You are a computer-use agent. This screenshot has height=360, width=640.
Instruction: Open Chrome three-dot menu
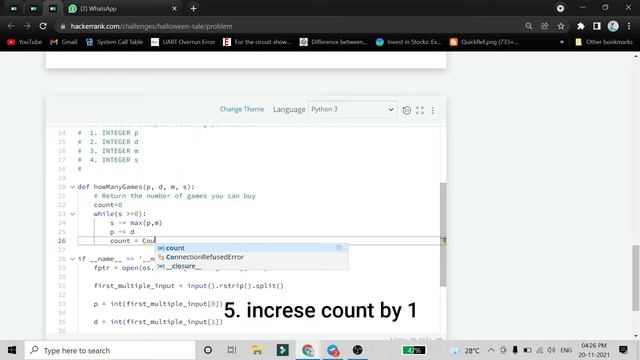coord(629,26)
